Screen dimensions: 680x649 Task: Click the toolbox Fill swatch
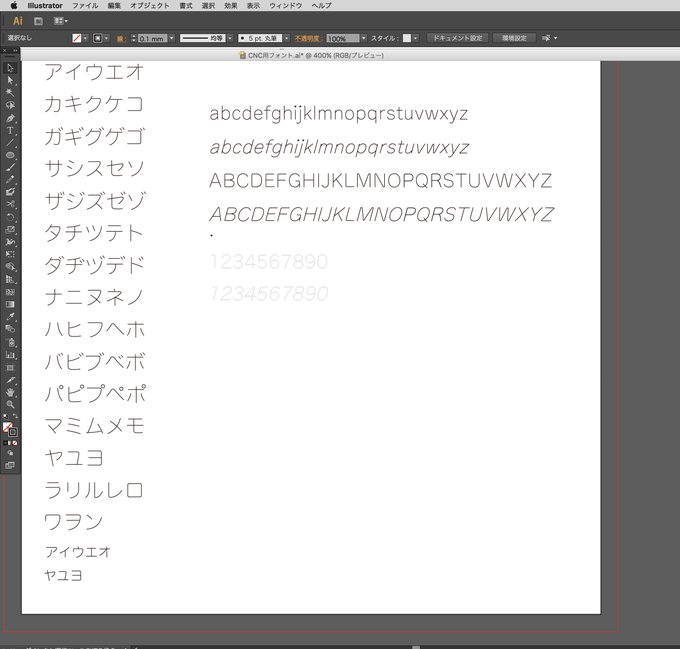pyautogui.click(x=7, y=427)
